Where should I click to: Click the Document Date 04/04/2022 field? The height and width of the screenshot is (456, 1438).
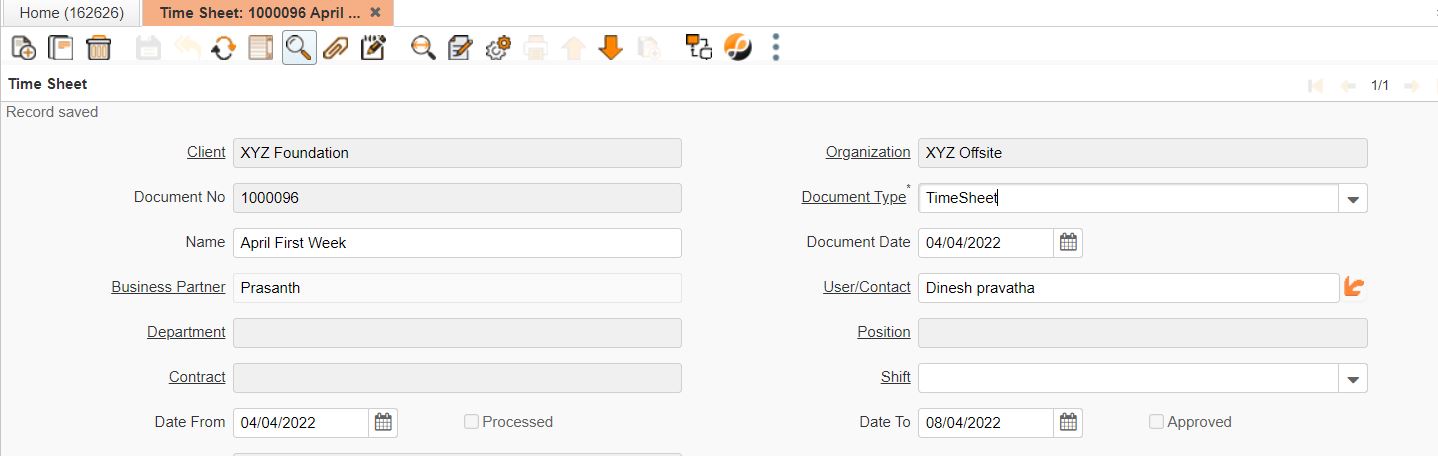986,243
